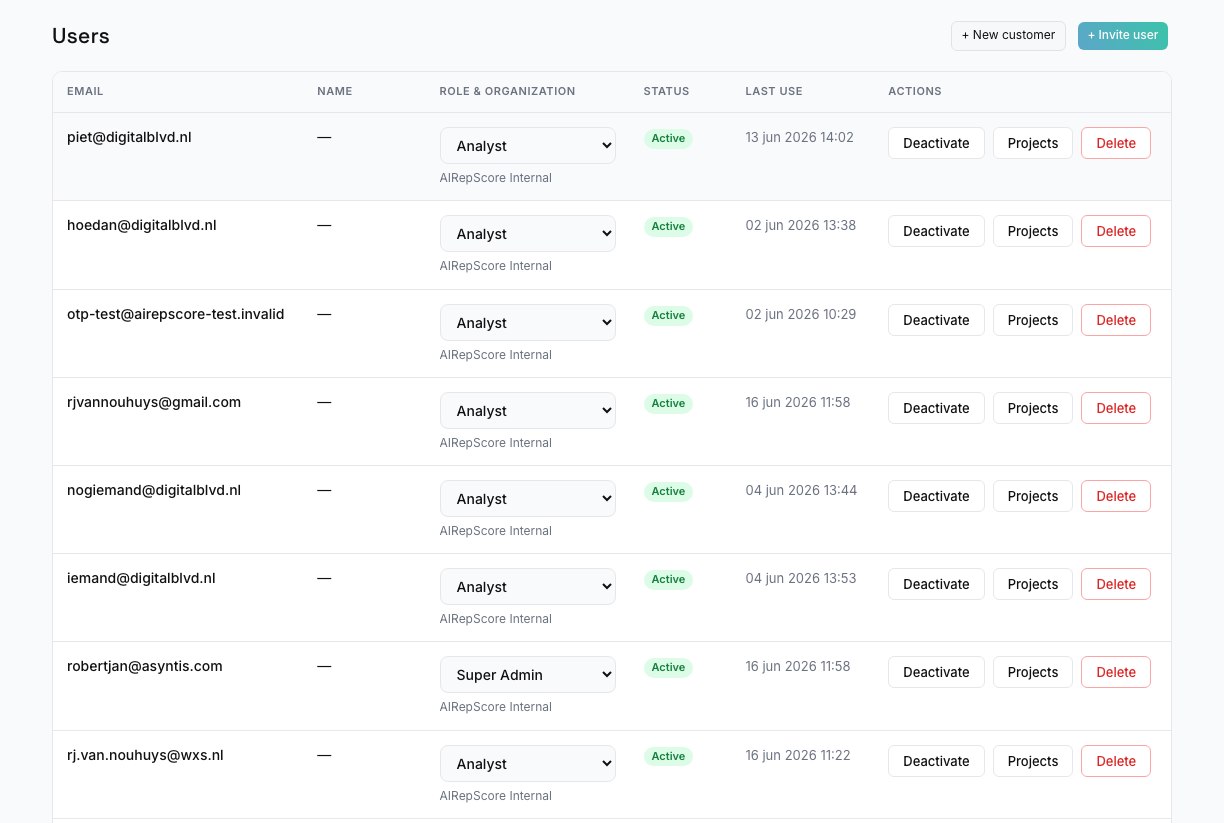Deactivate user otp-test@airepscore-test.invalid
1224x823 pixels.
[936, 320]
